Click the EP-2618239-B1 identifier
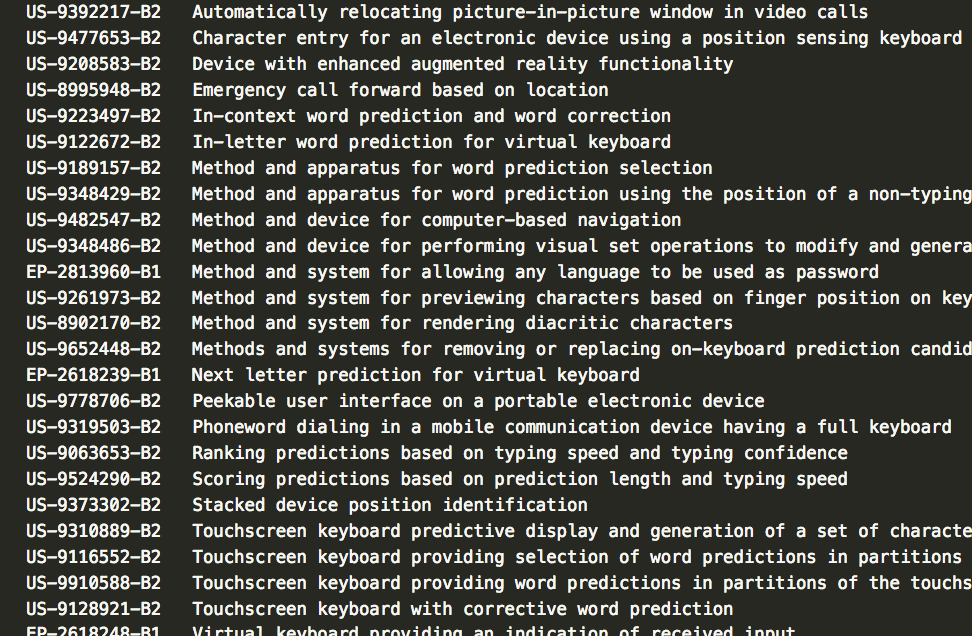 [x=94, y=375]
